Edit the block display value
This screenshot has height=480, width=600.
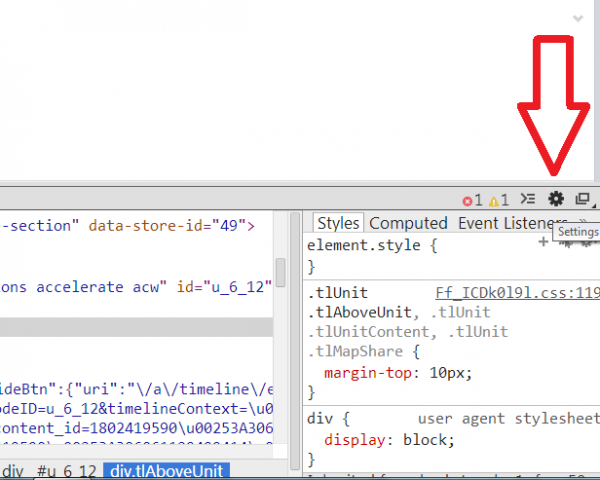click(x=425, y=440)
